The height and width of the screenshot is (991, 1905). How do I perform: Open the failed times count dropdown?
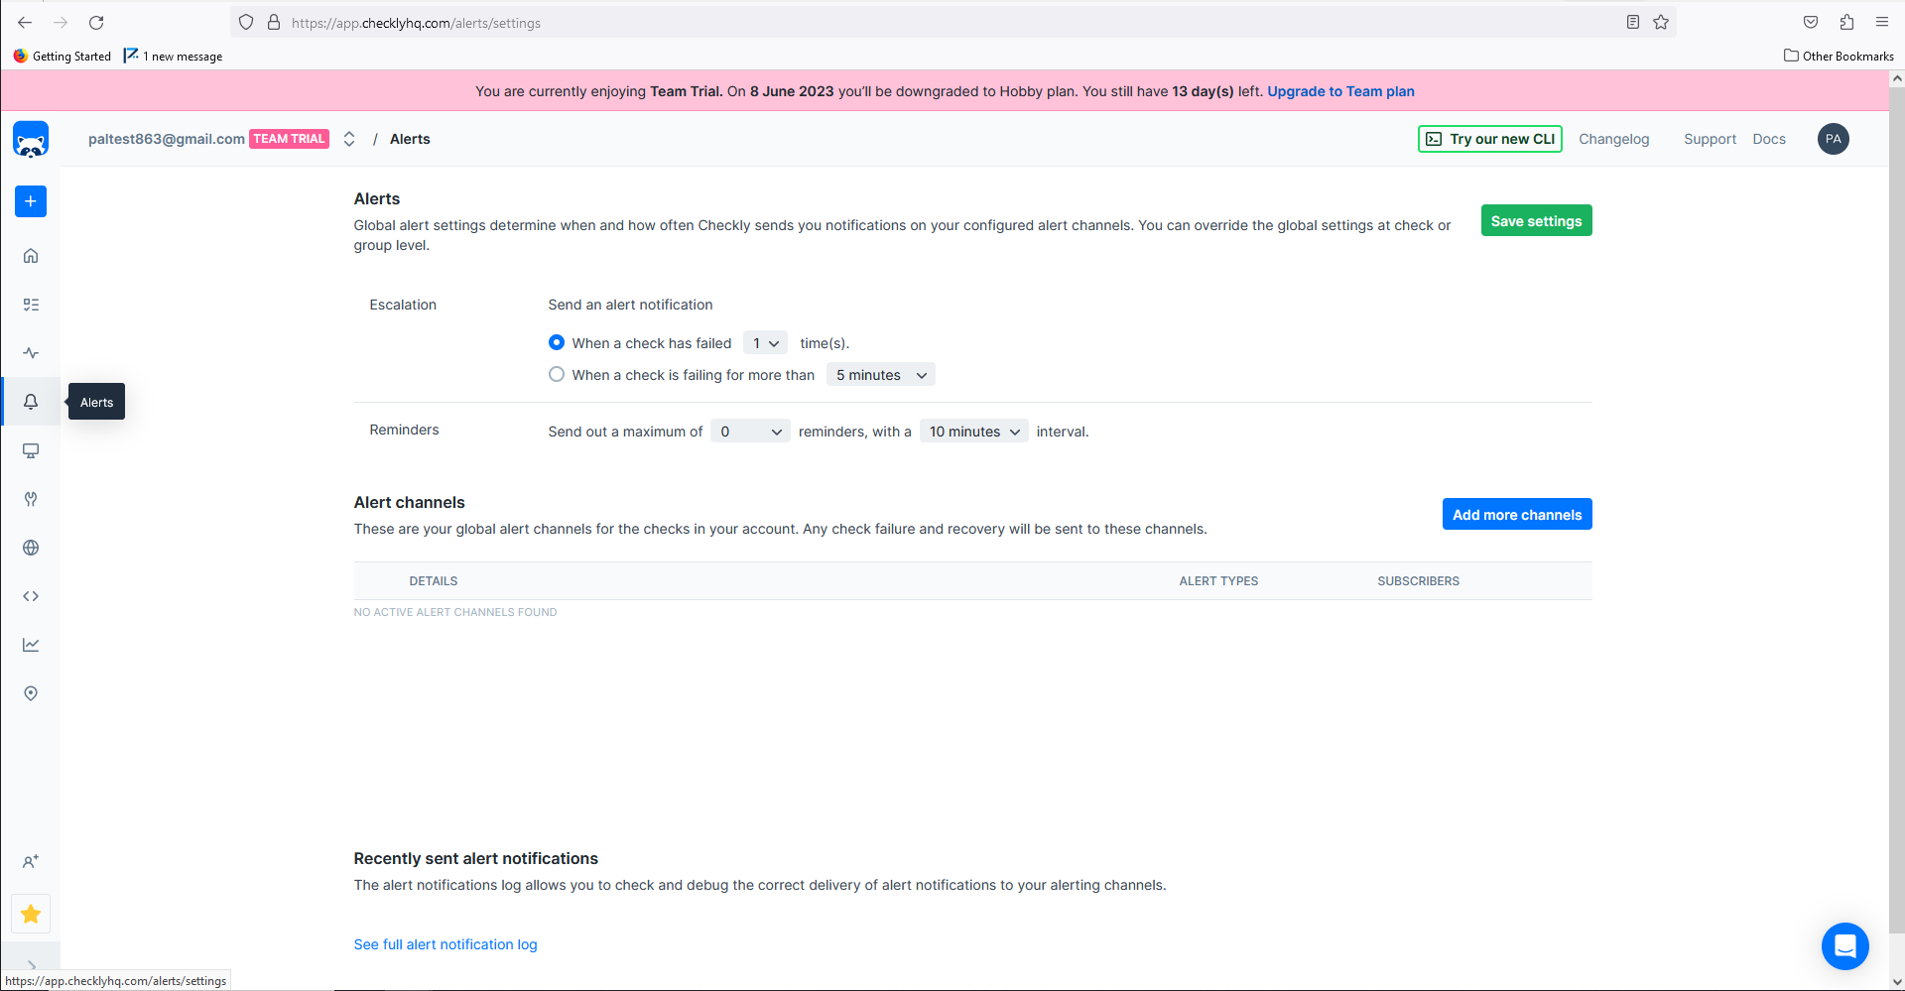coord(765,343)
